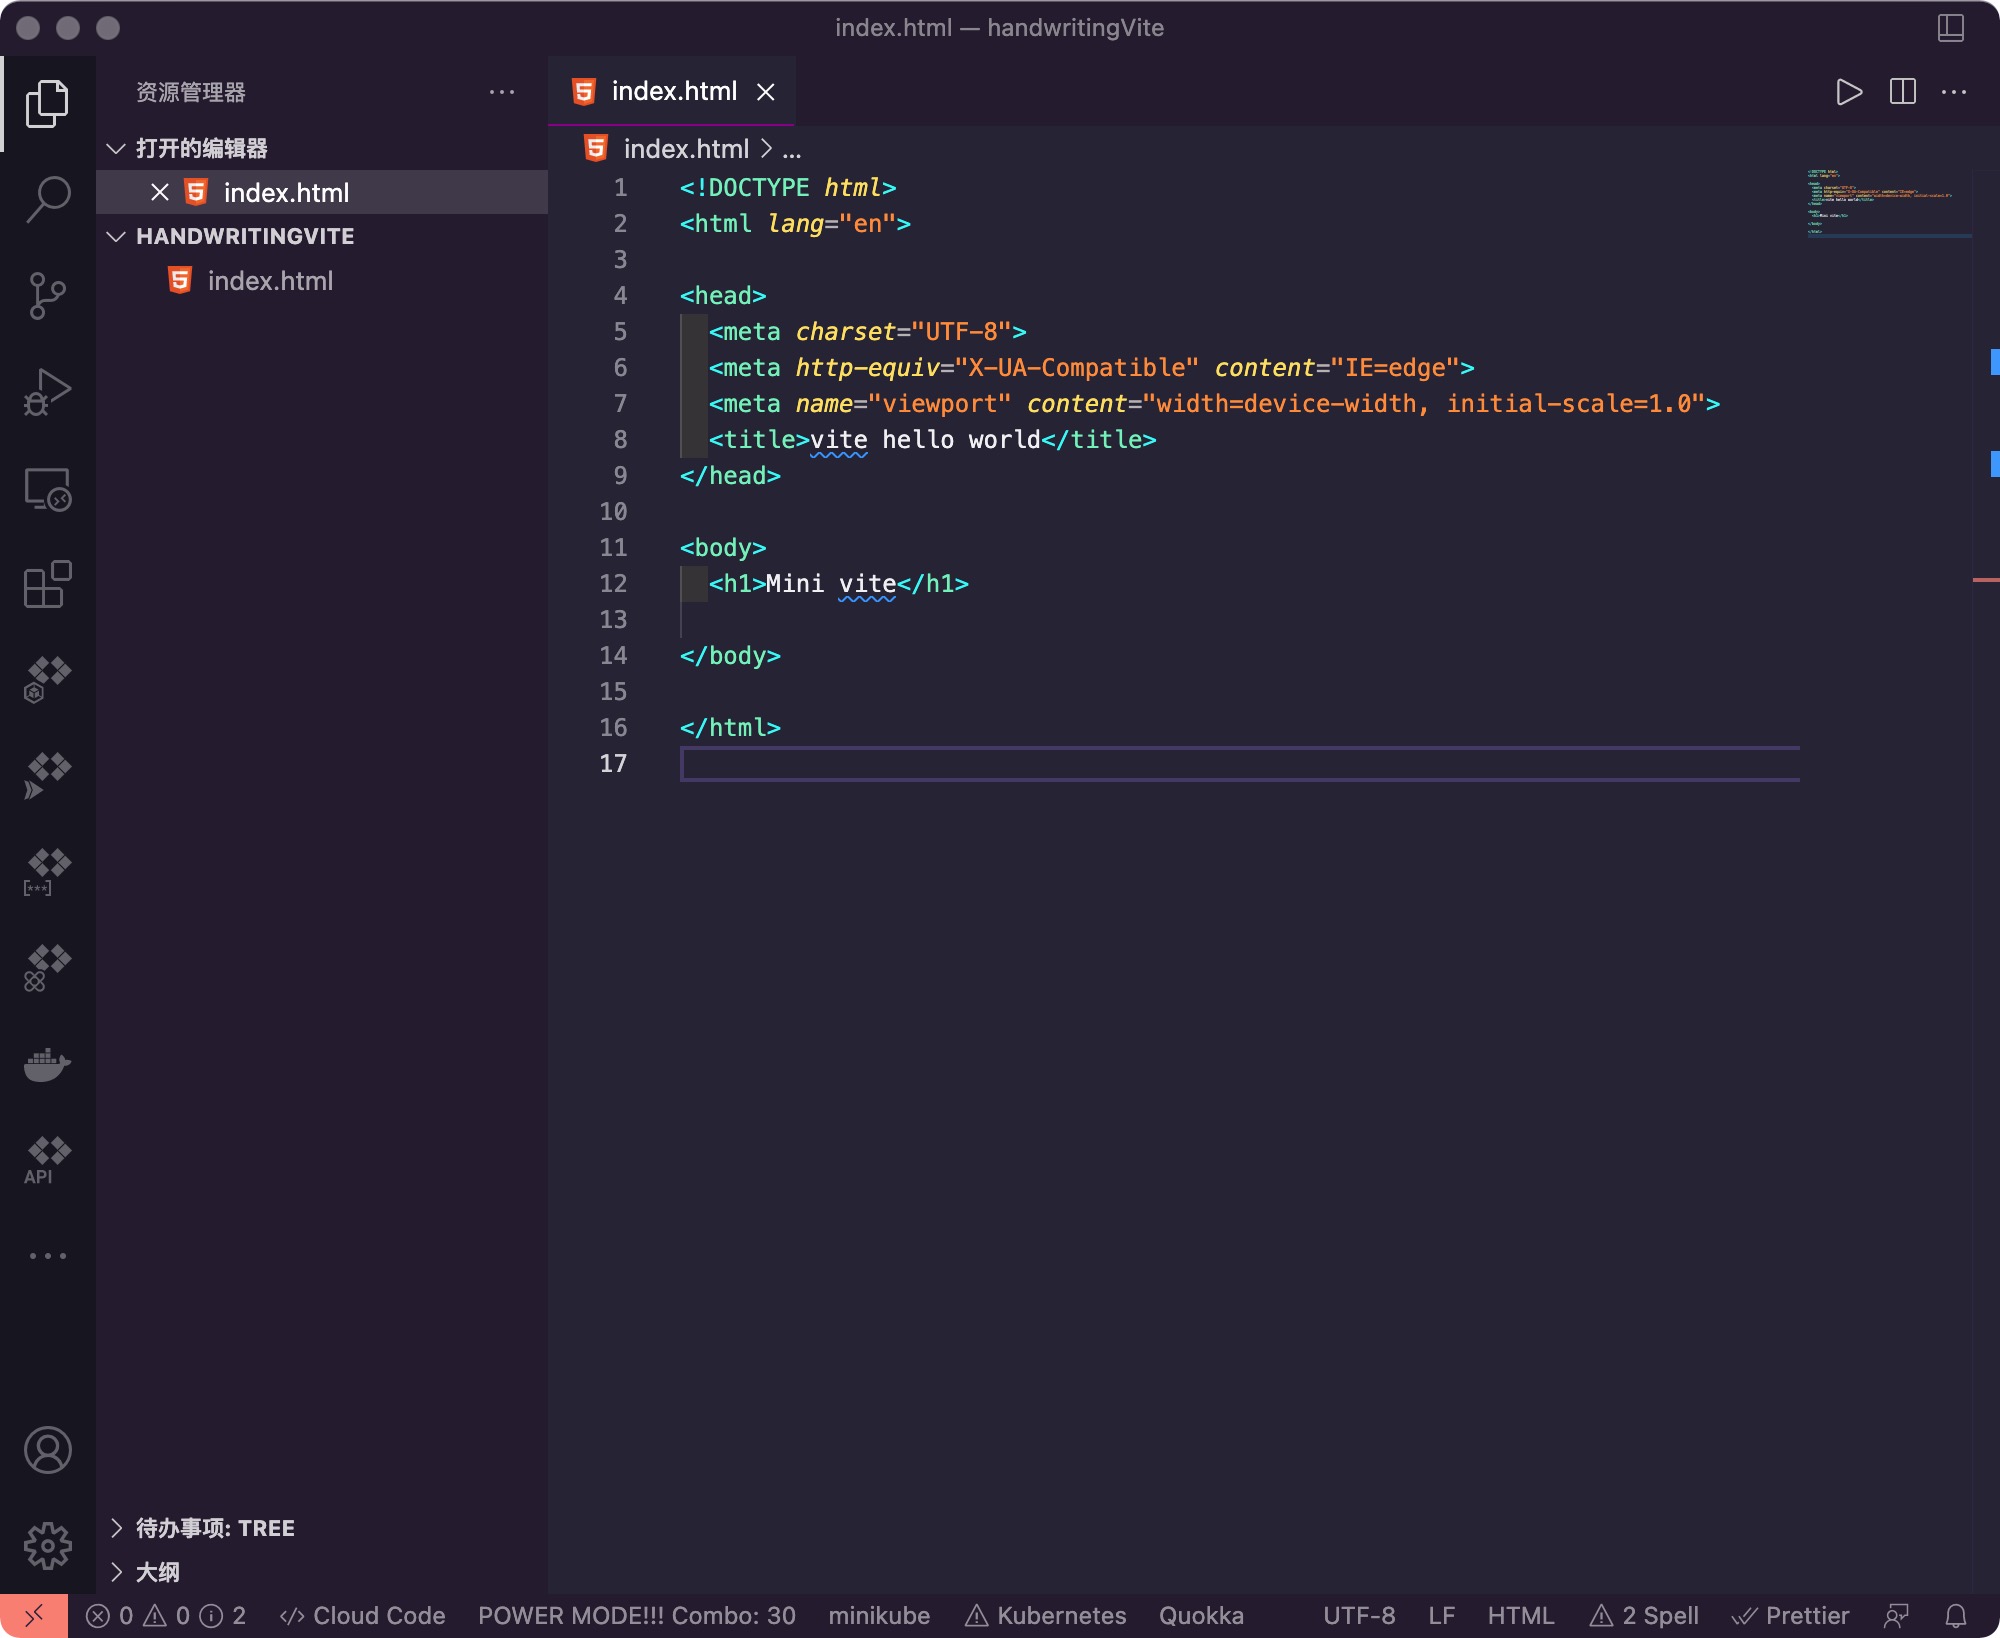Open the Remote Explorer icon

click(47, 488)
